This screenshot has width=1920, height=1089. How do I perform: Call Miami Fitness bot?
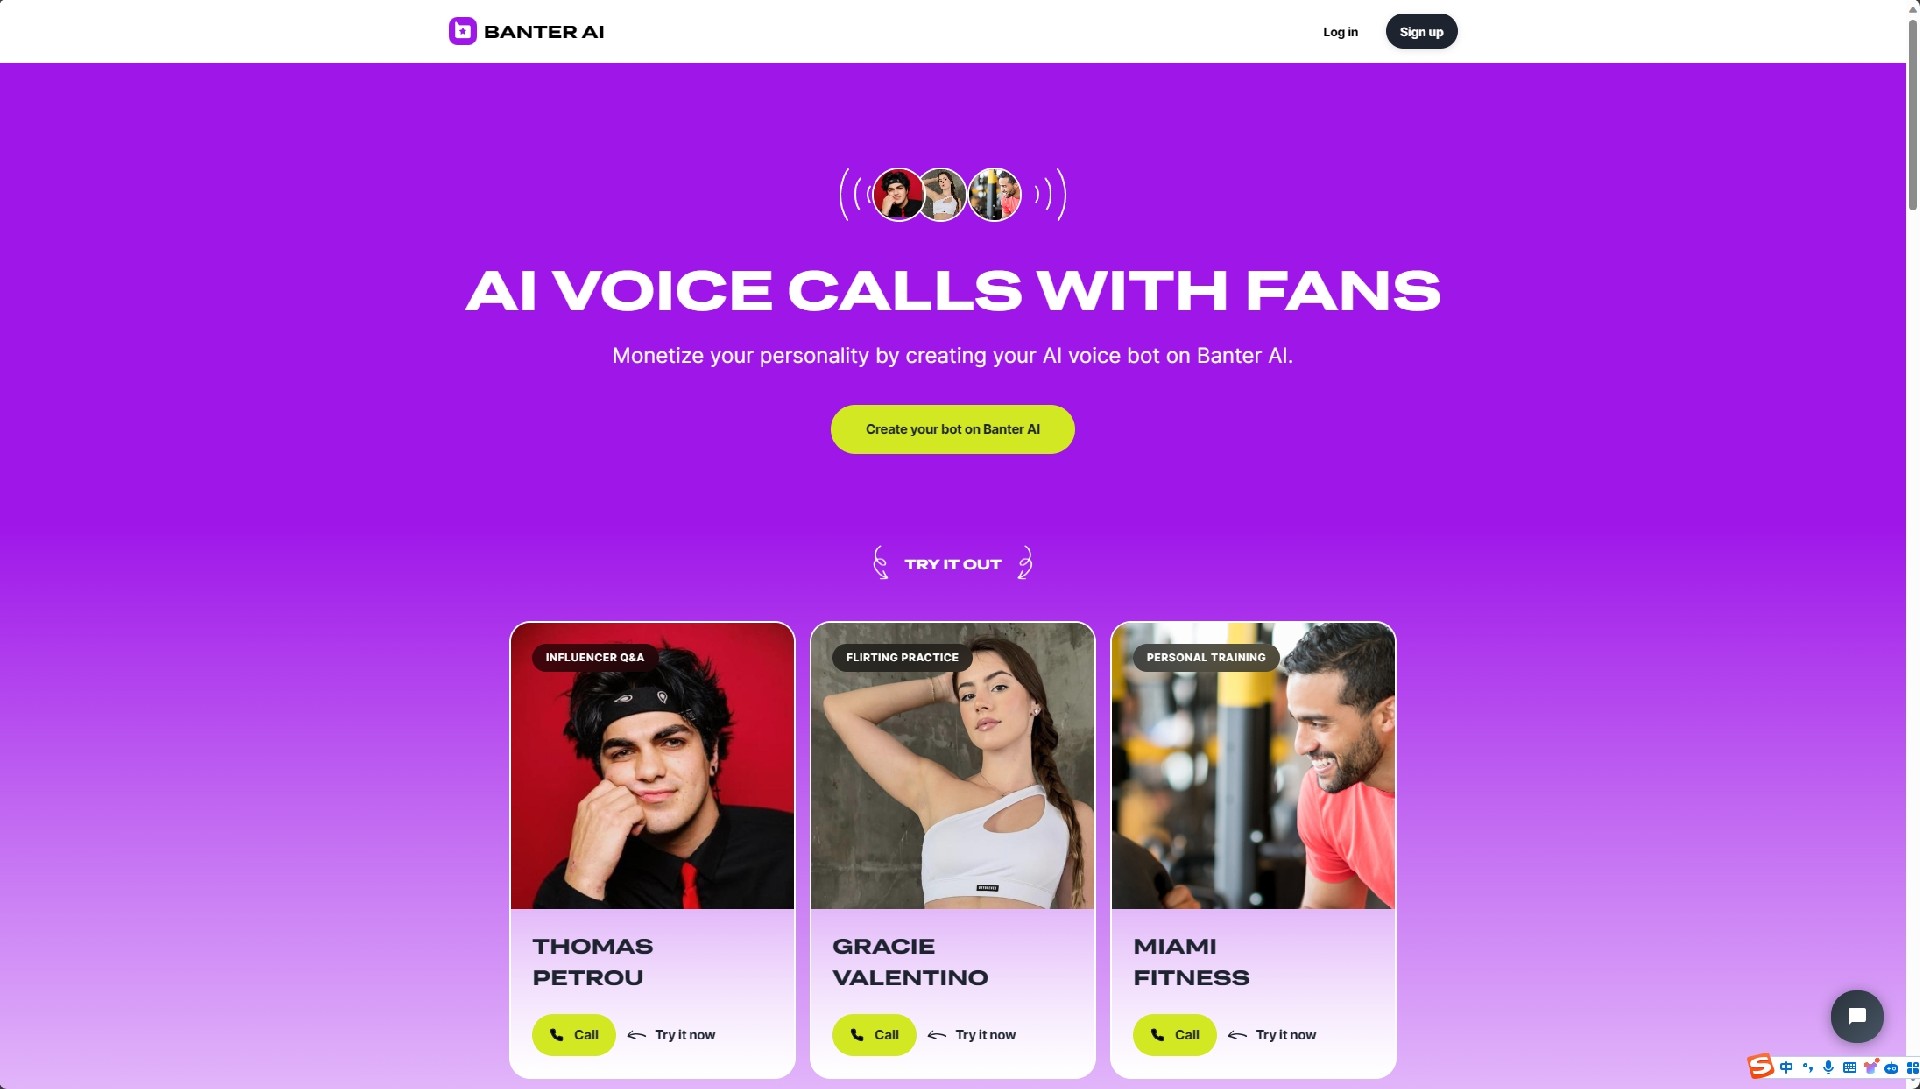tap(1174, 1035)
